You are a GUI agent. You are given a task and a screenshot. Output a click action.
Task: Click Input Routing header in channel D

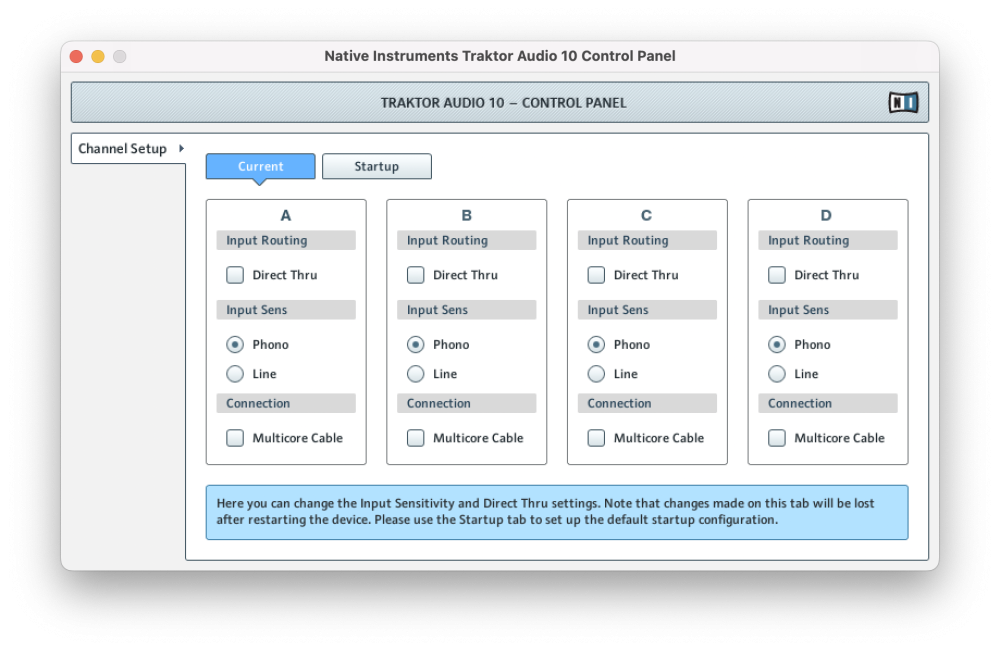828,240
